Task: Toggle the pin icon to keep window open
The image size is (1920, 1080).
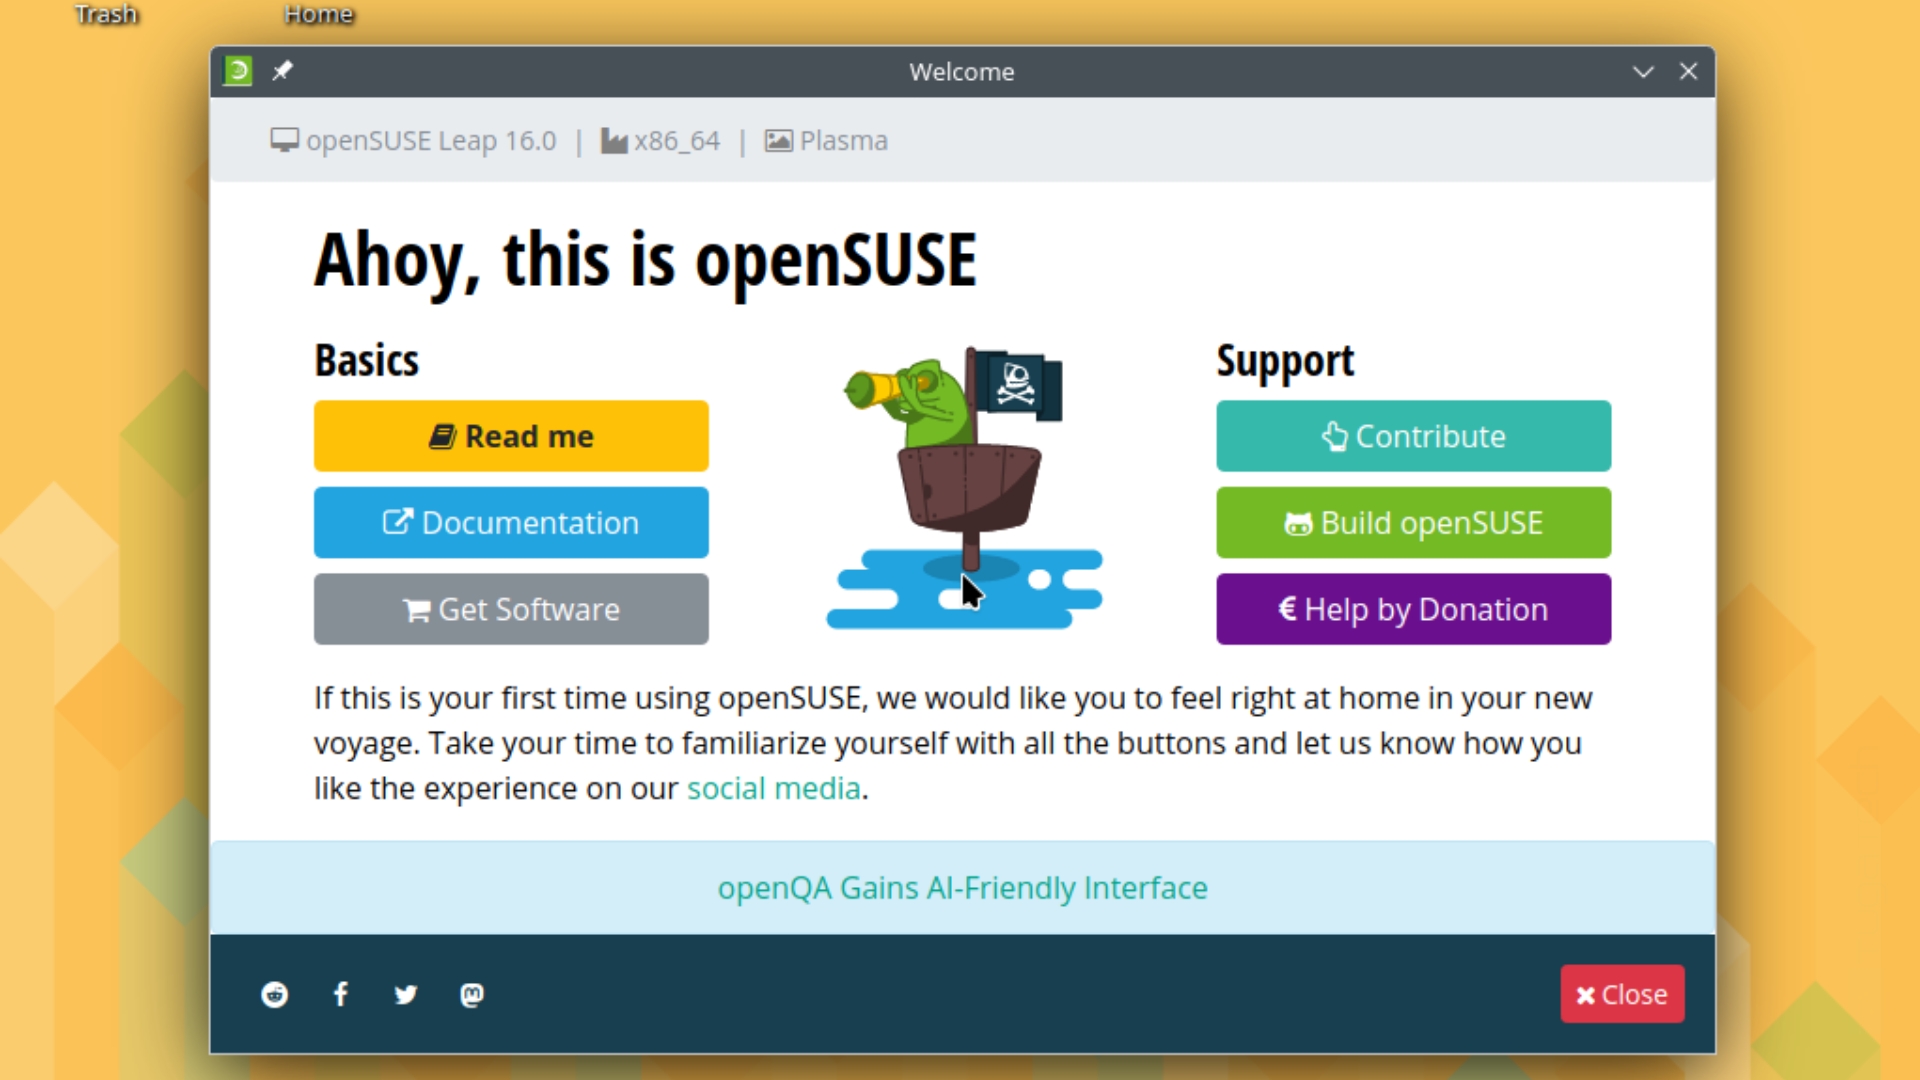Action: pyautogui.click(x=283, y=71)
